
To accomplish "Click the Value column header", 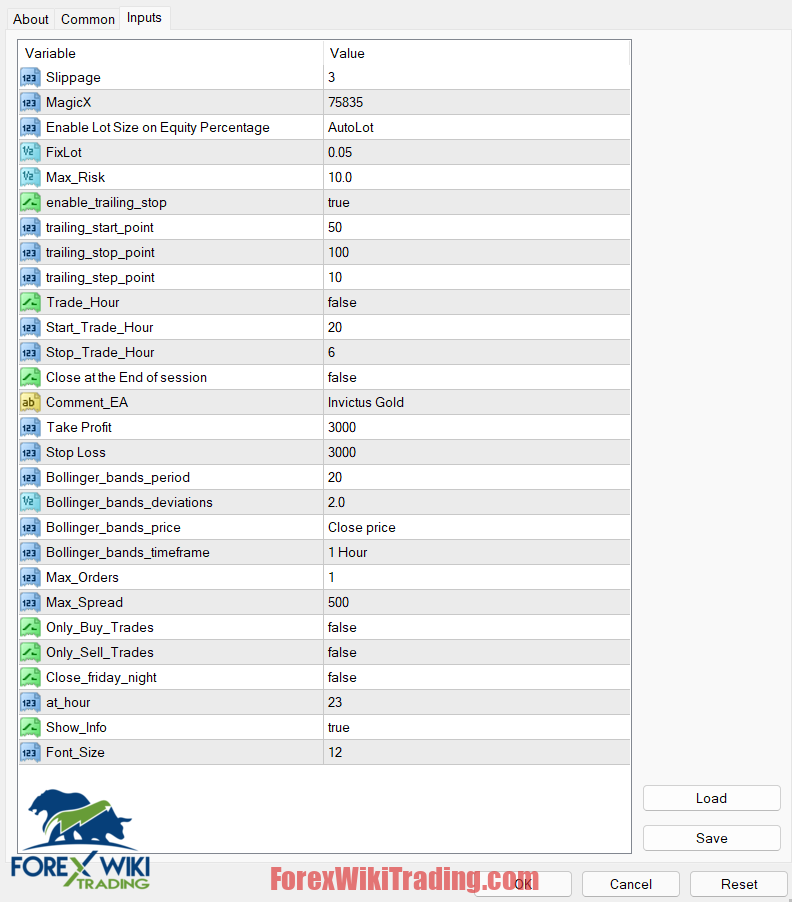I will point(477,53).
